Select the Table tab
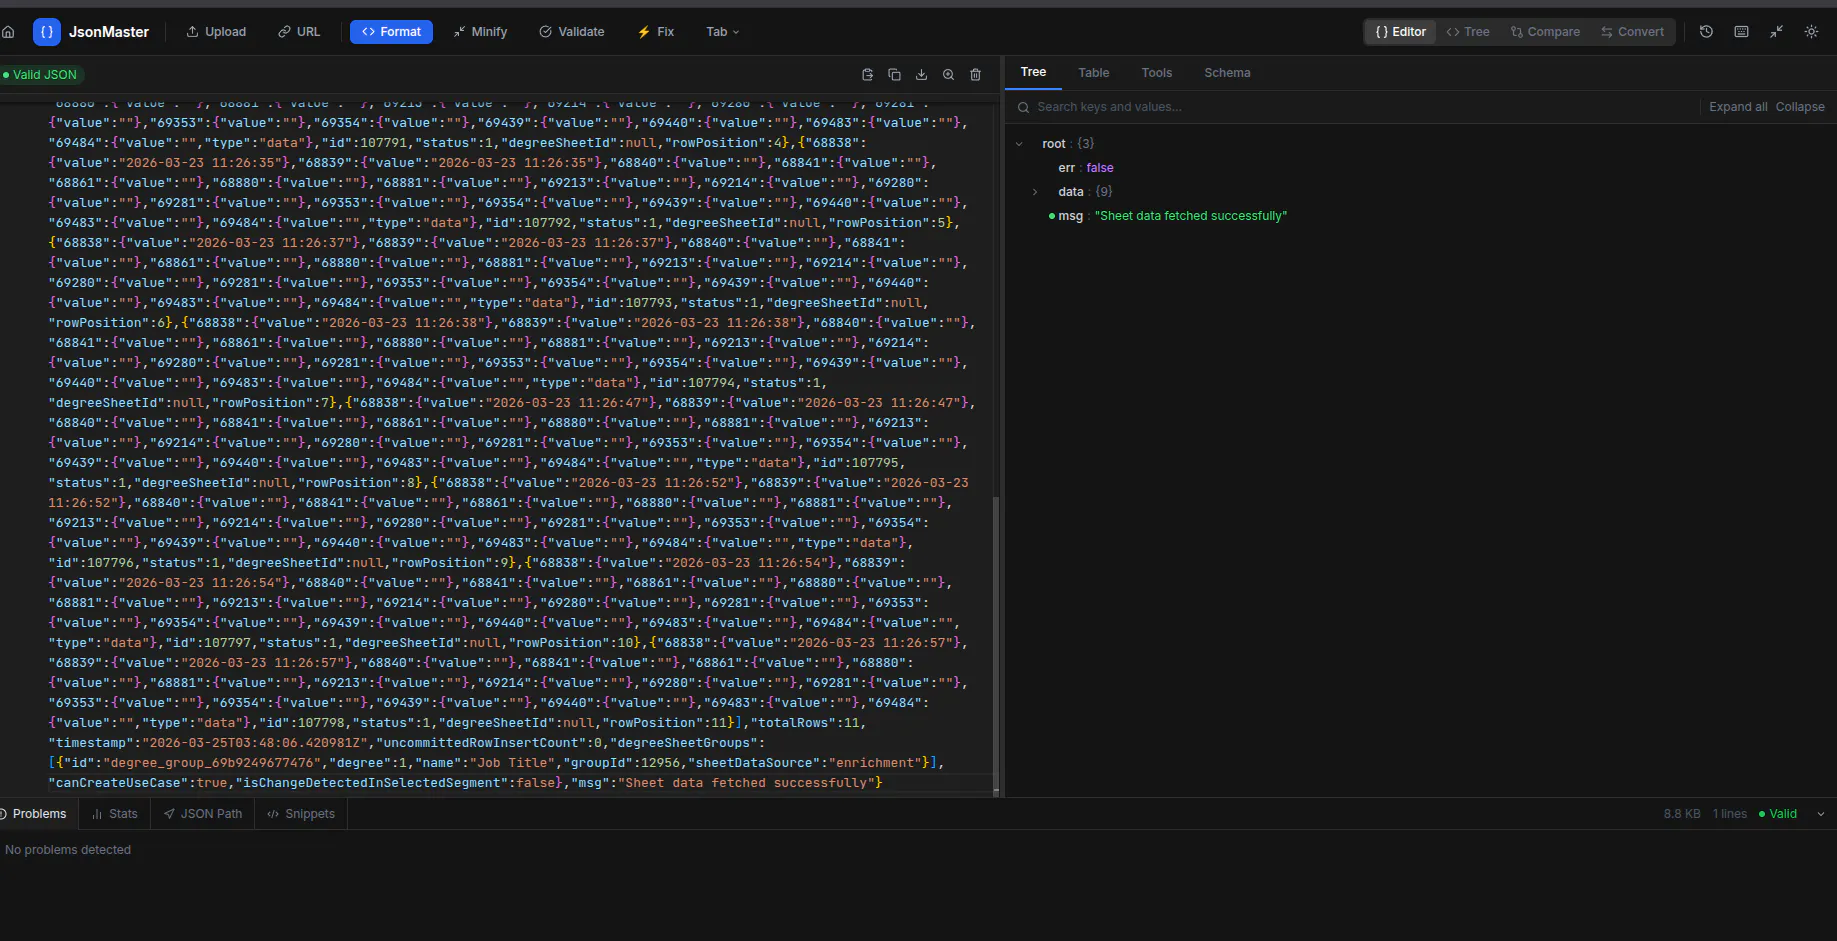The height and width of the screenshot is (941, 1837). 1093,73
